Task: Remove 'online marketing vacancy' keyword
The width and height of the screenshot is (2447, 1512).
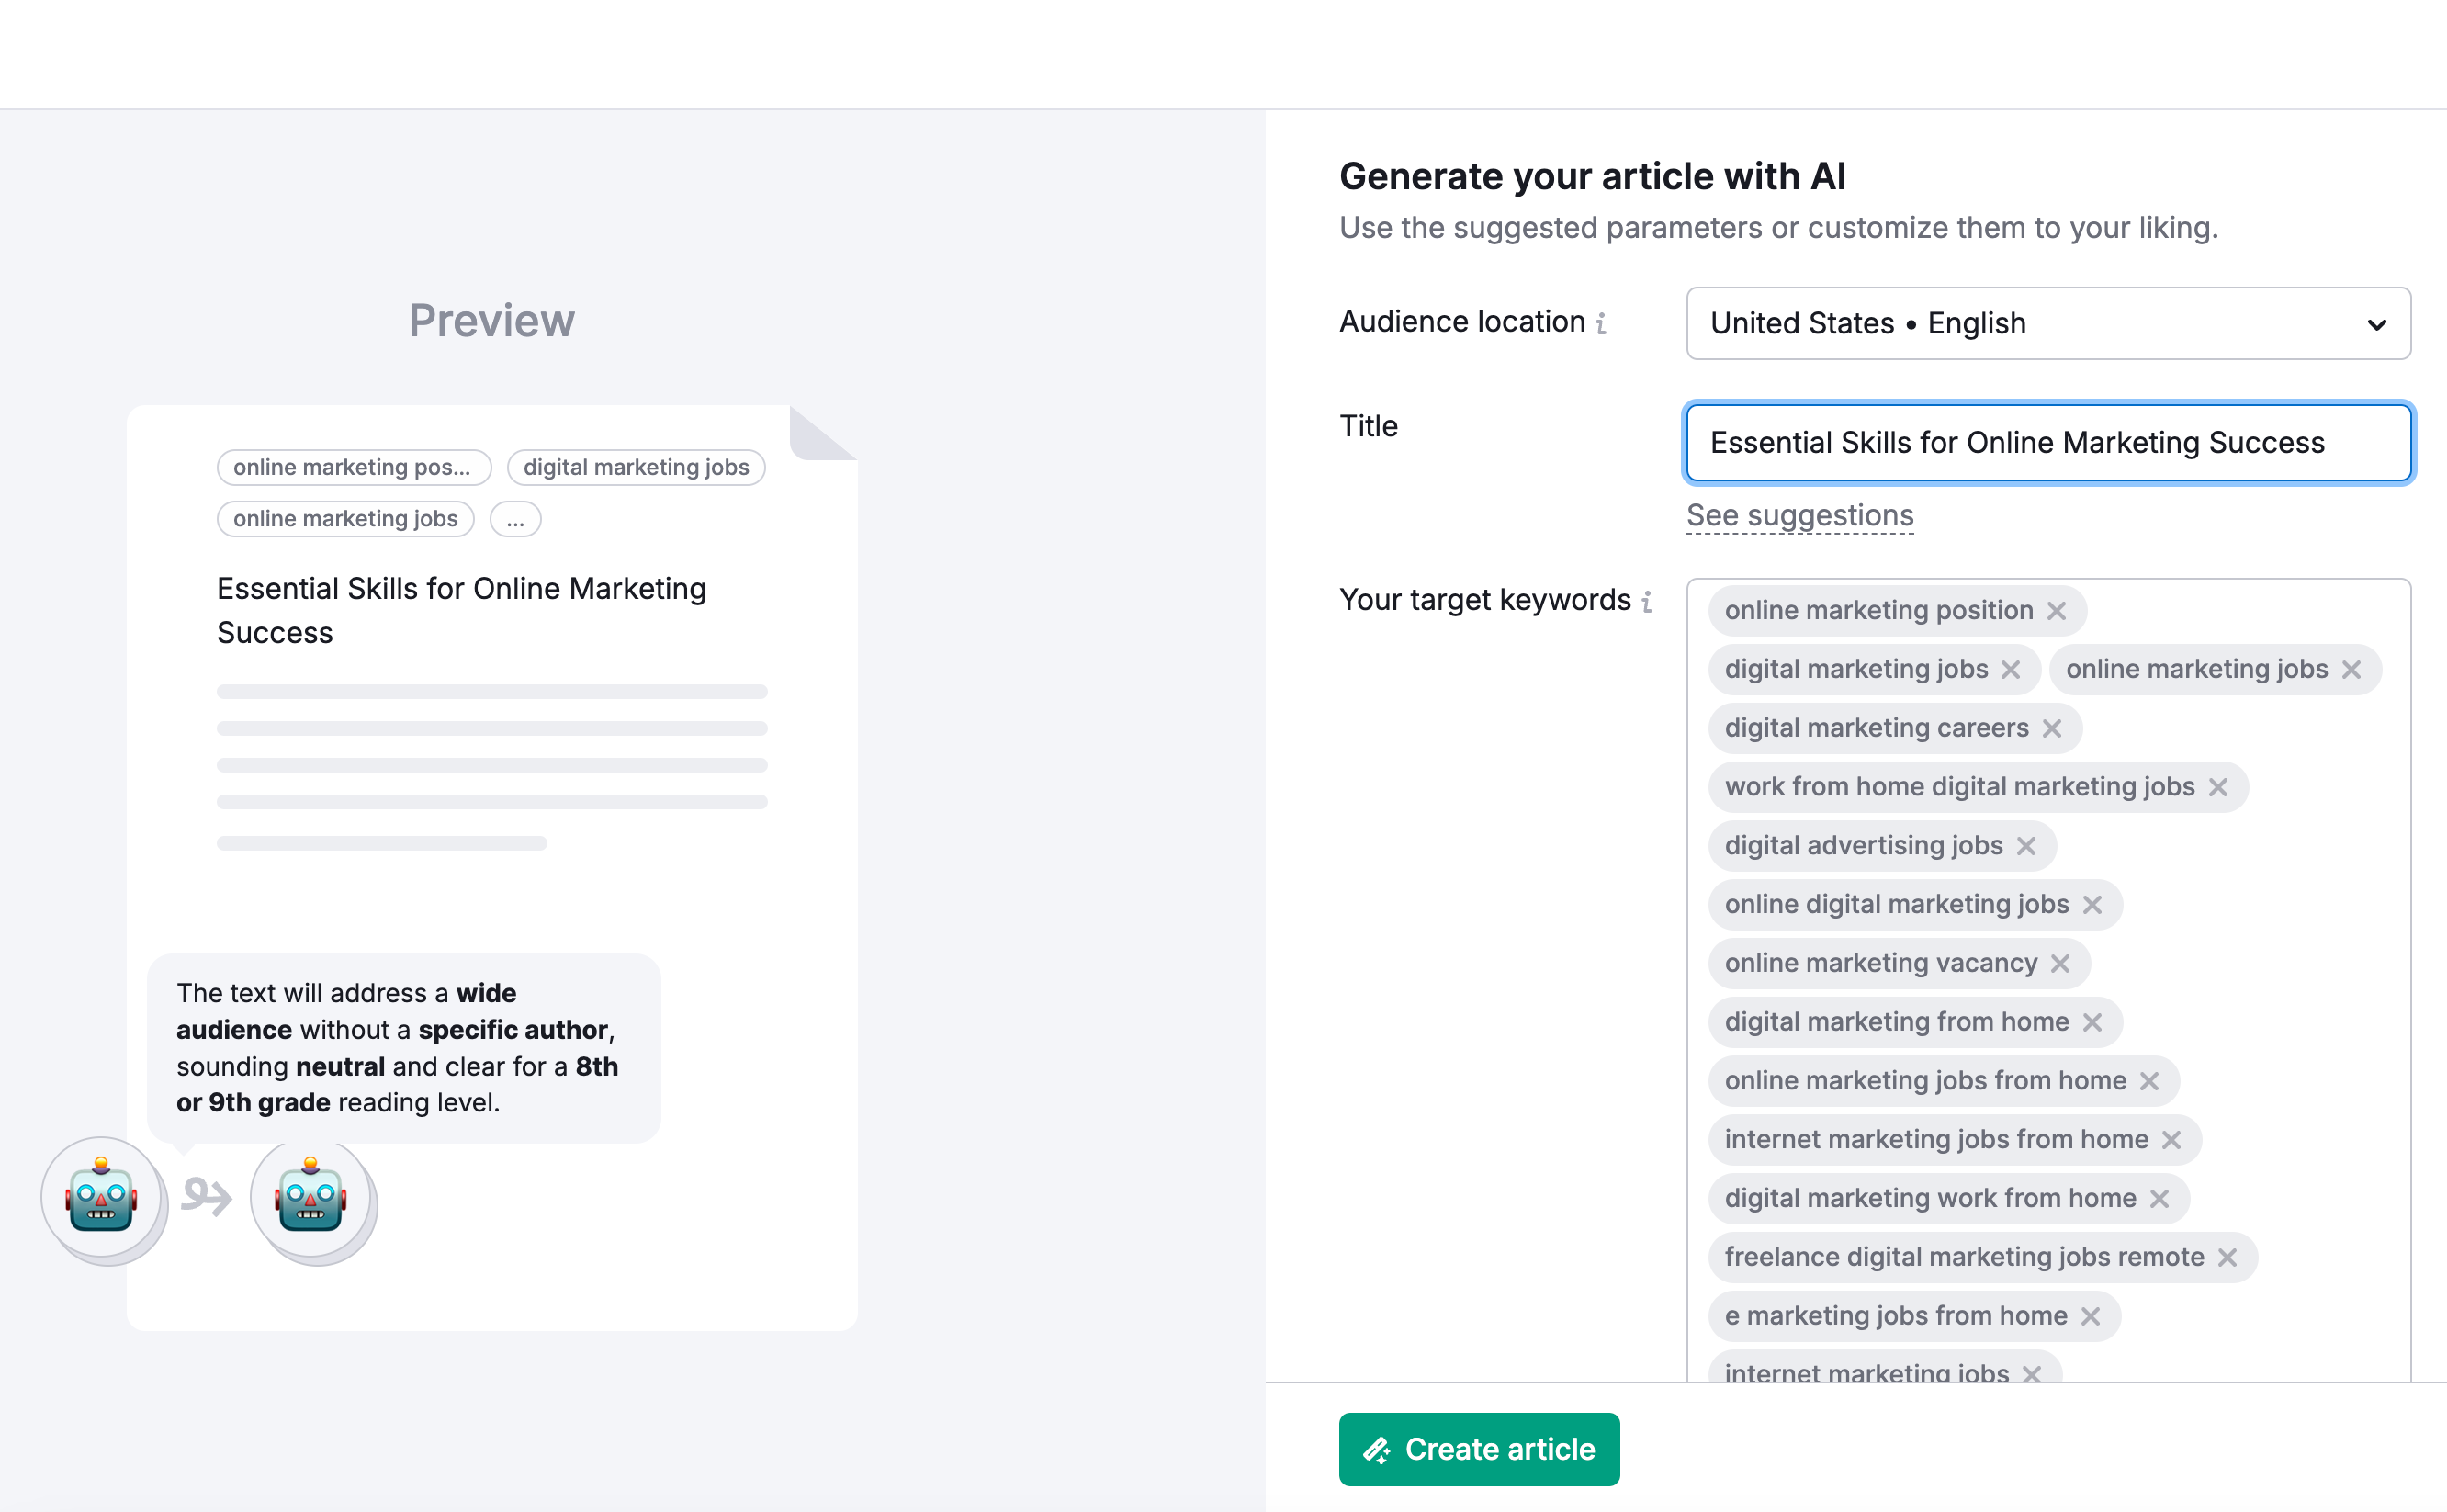Action: [2059, 964]
